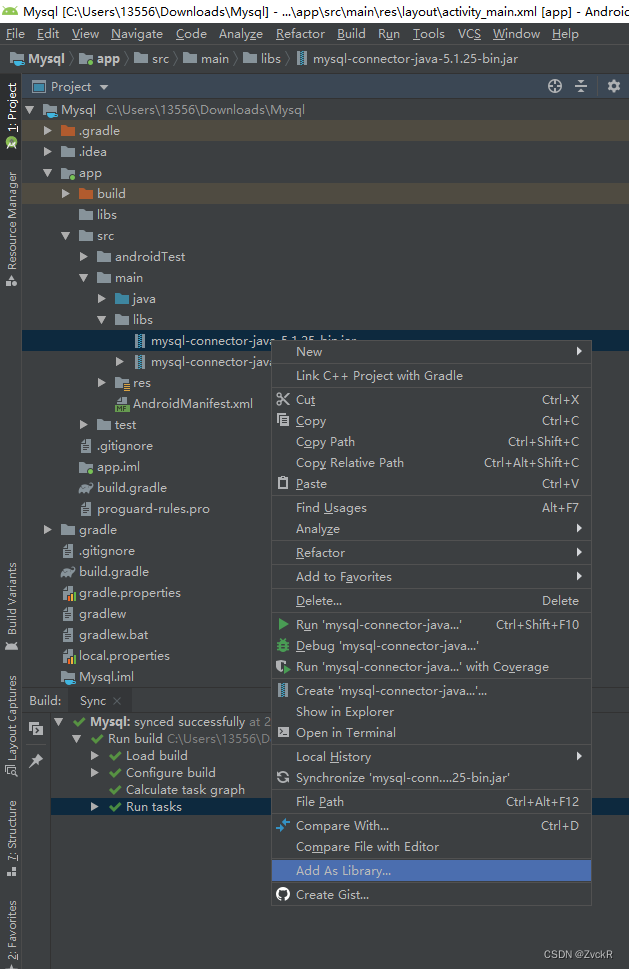Click the Copy icon in context menu
Screen dimensions: 629x969
[x=283, y=420]
